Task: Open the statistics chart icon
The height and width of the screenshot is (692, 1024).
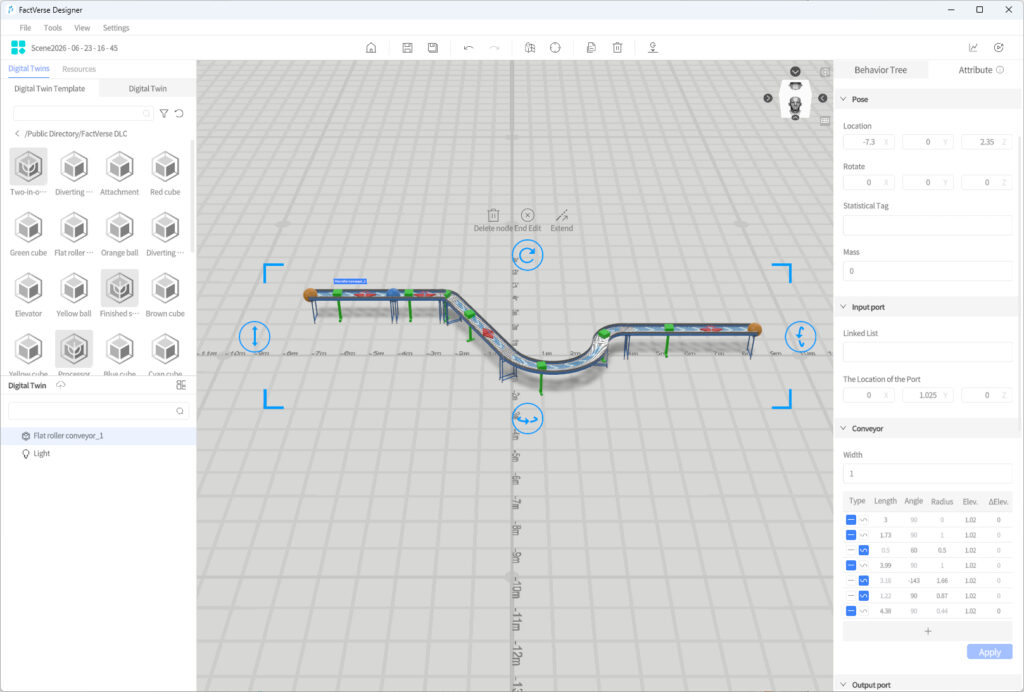Action: tap(973, 48)
